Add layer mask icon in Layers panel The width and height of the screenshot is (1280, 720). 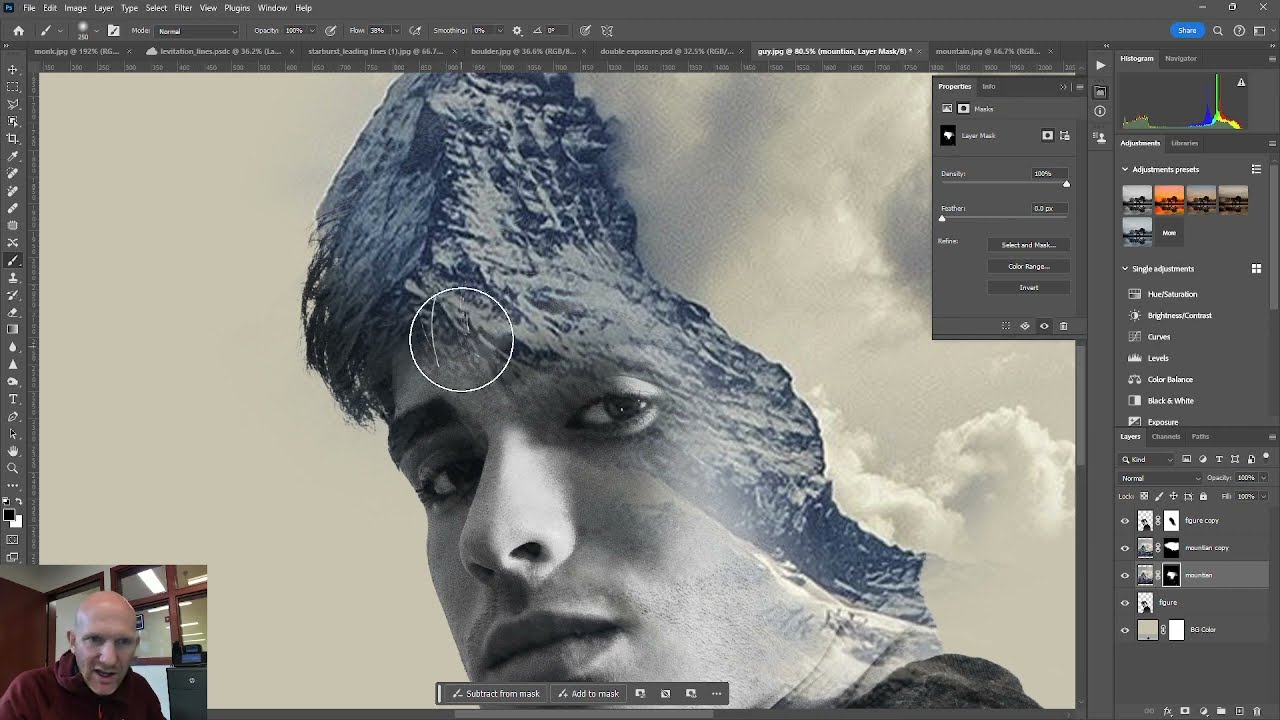point(1185,711)
